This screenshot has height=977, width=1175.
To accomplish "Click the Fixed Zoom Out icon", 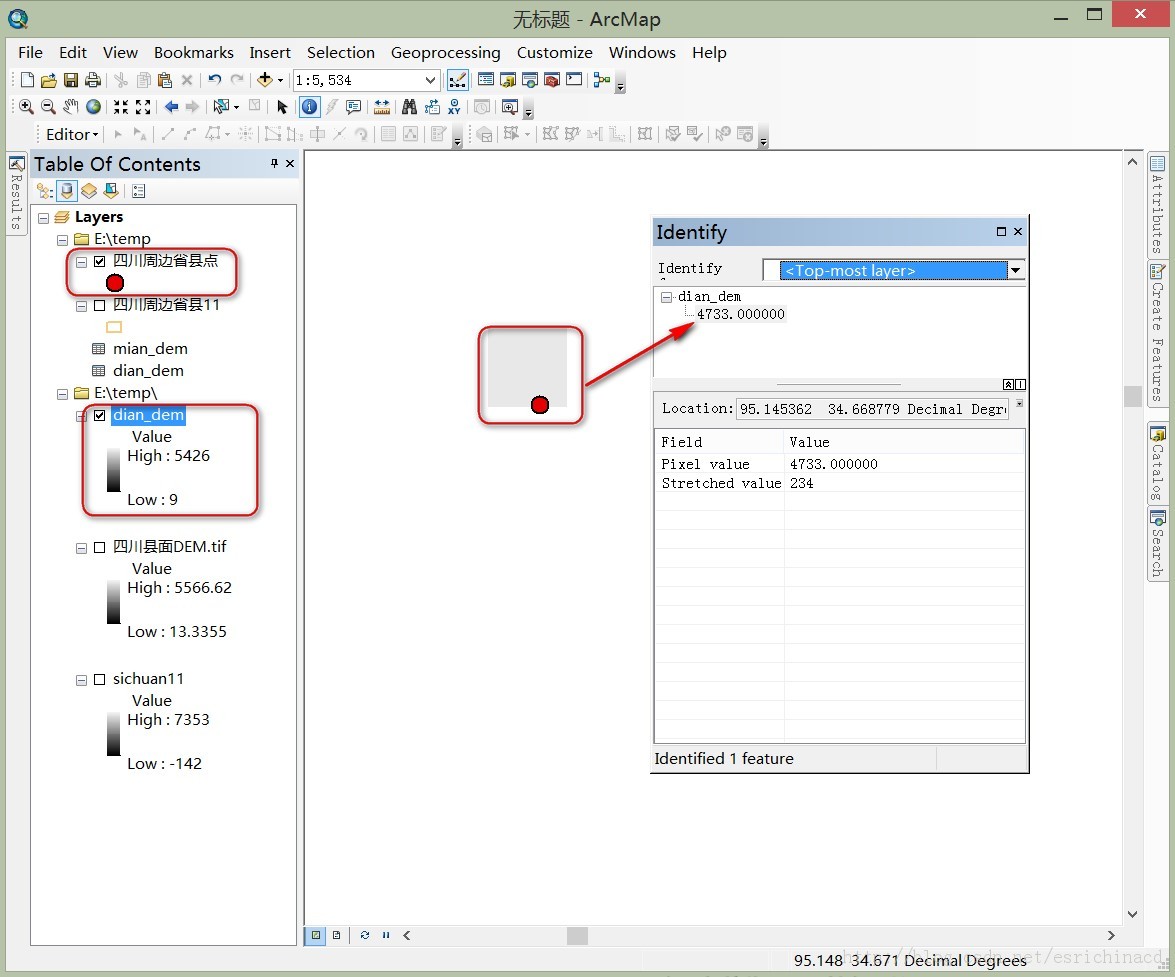I will click(x=143, y=107).
